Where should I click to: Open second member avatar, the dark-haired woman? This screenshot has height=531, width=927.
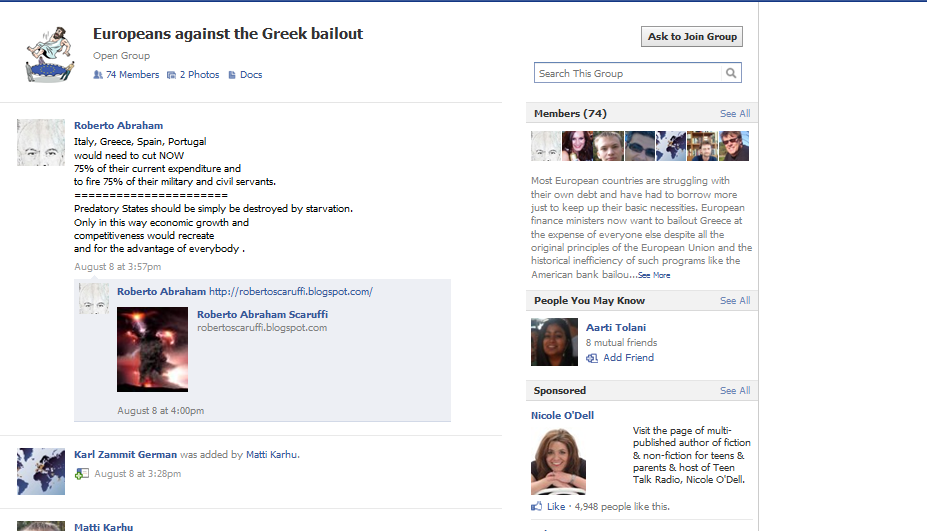coord(577,146)
